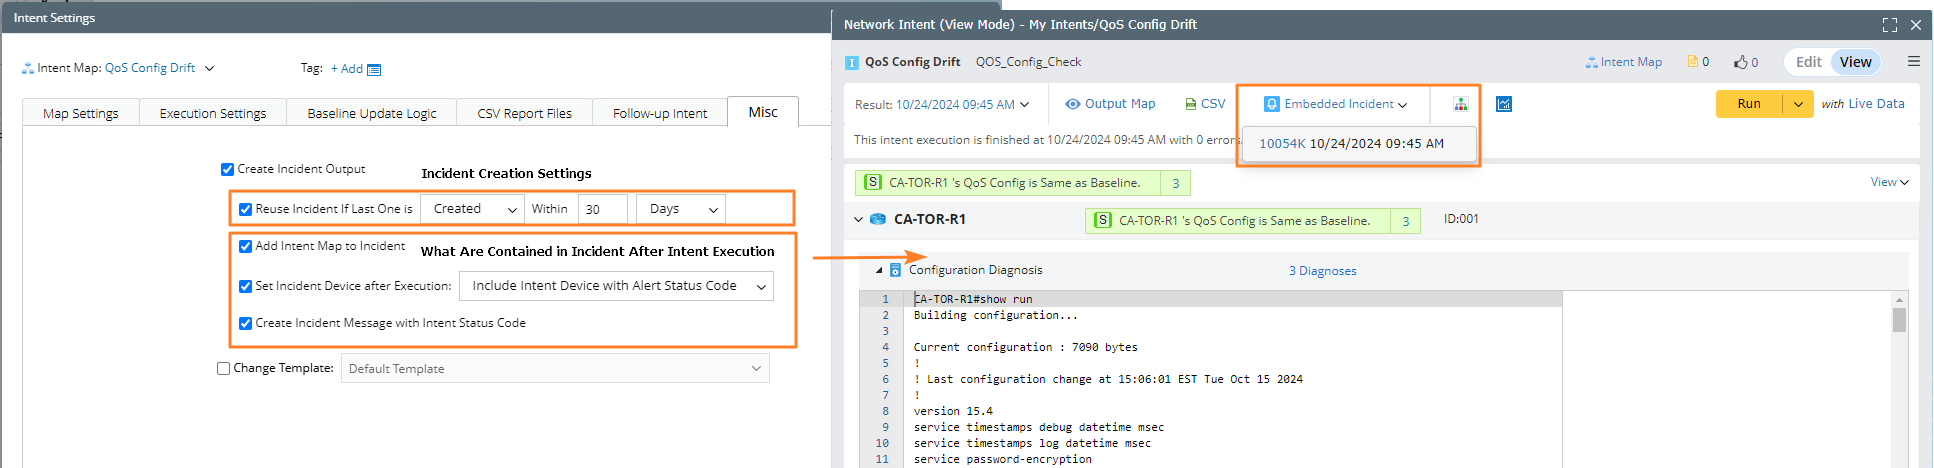This screenshot has height=468, width=1934.
Task: Click the 3 Diagnoses link
Action: click(1322, 271)
